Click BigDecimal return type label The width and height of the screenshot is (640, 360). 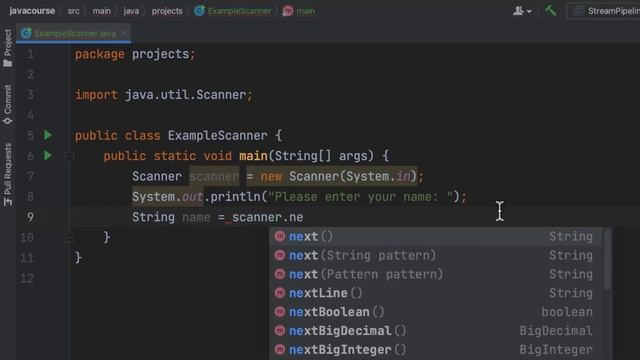click(556, 331)
